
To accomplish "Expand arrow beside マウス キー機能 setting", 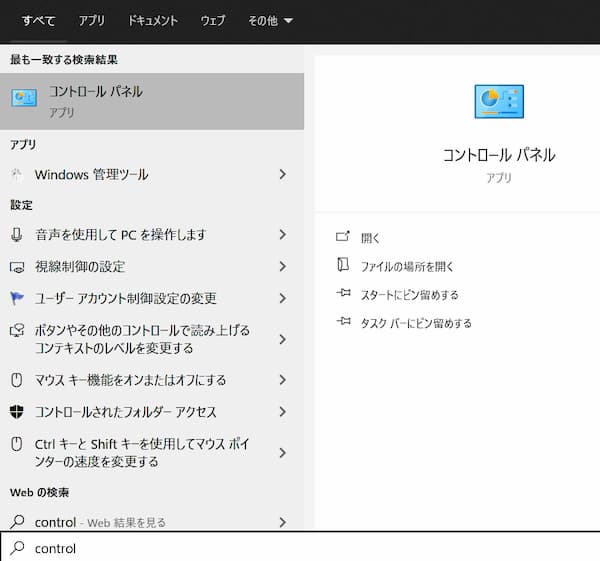I will click(283, 380).
